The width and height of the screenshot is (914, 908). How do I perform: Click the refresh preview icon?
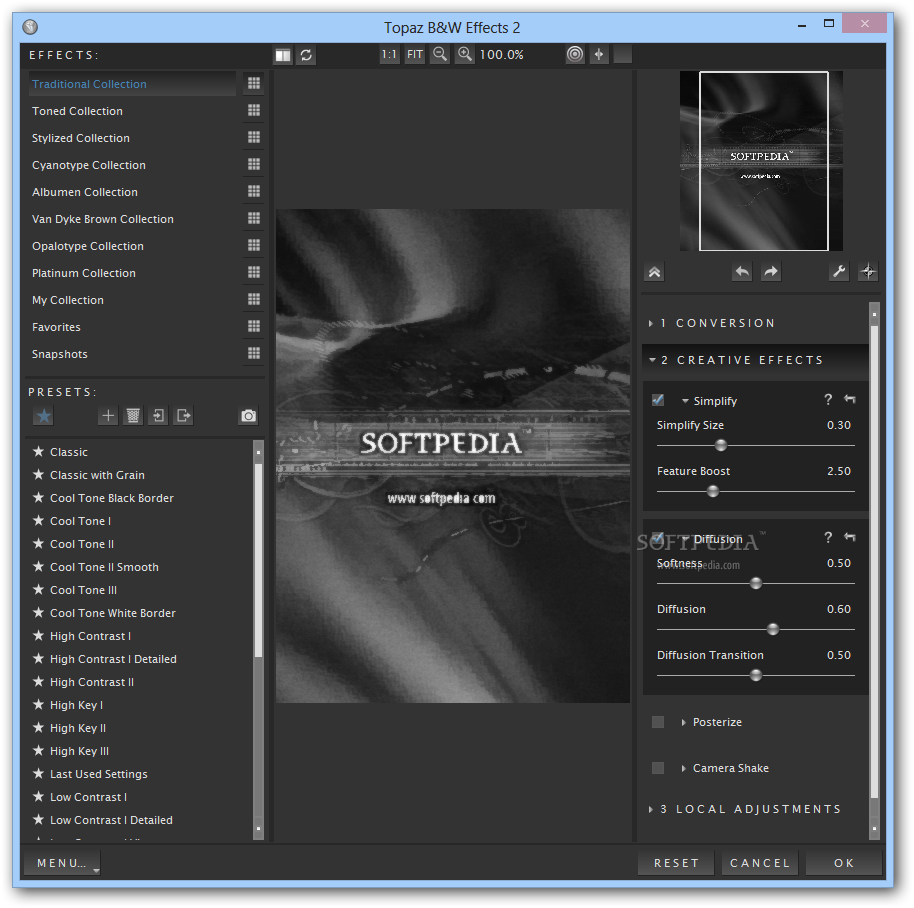point(306,55)
